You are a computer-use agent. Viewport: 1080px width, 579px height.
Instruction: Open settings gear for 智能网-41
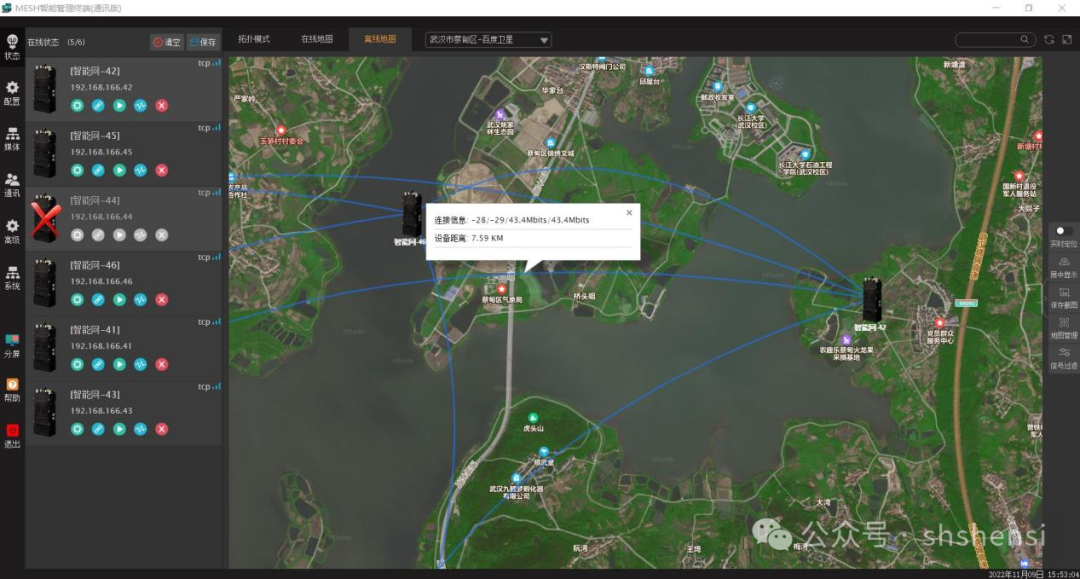pyautogui.click(x=77, y=364)
